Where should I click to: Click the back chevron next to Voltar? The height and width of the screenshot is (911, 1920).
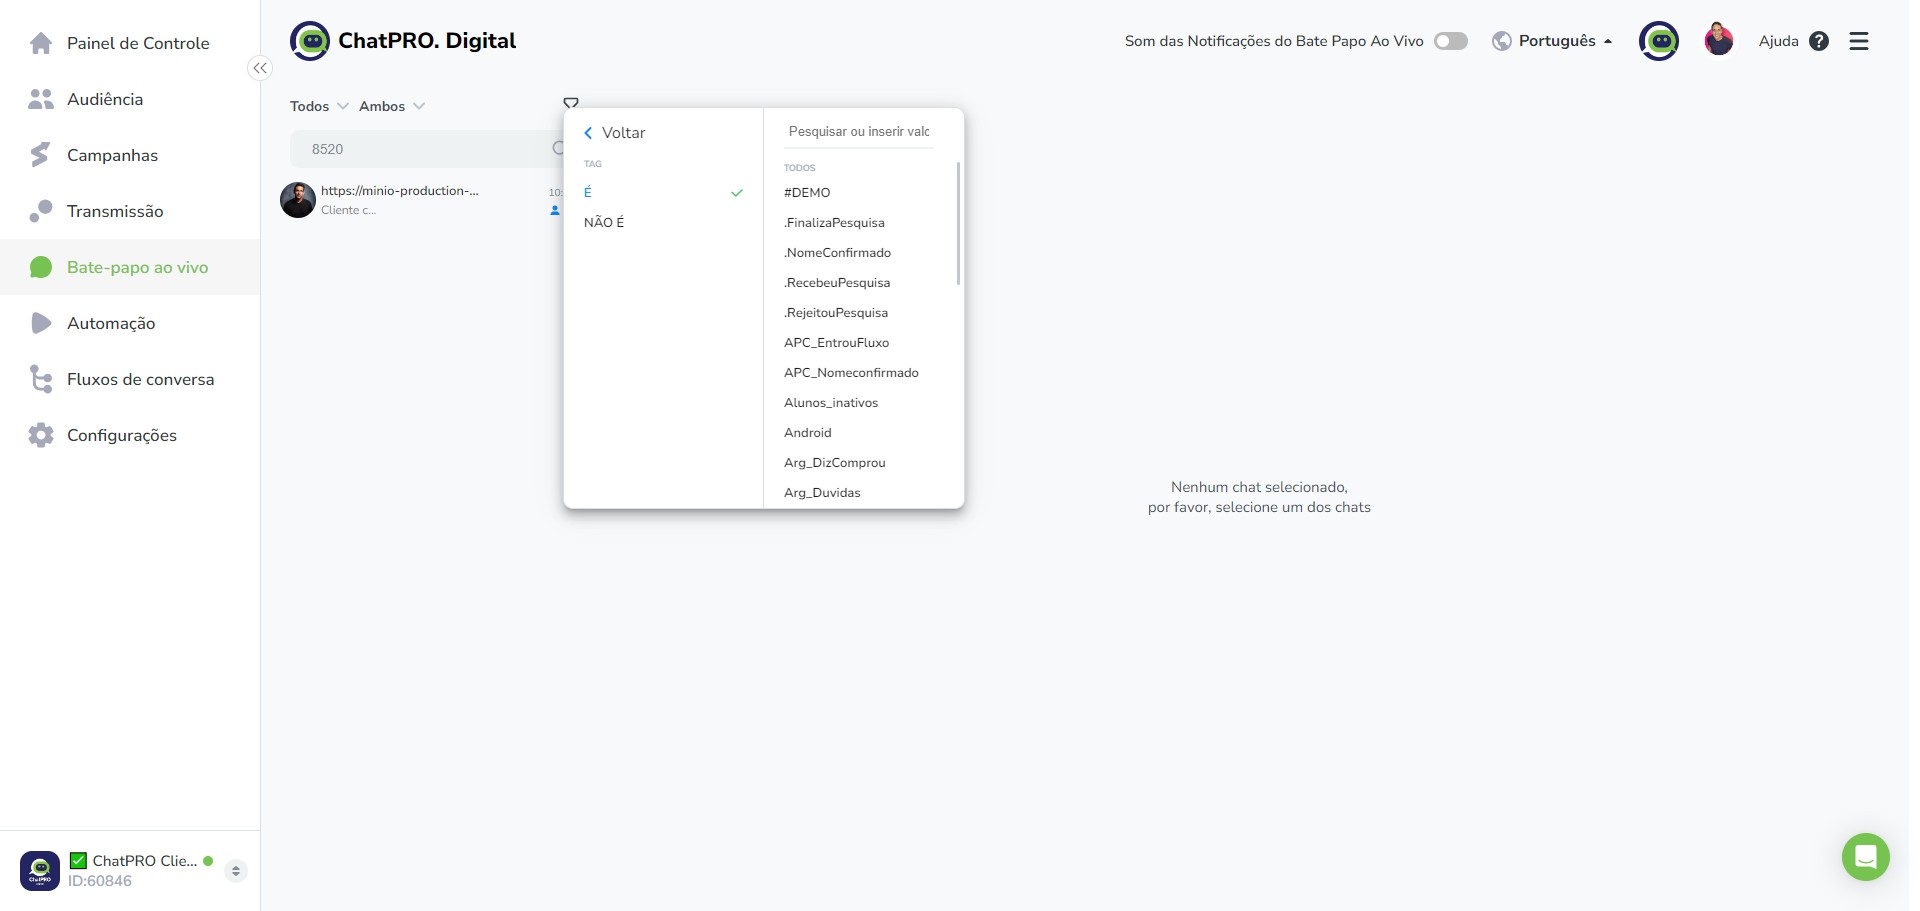pyautogui.click(x=588, y=133)
